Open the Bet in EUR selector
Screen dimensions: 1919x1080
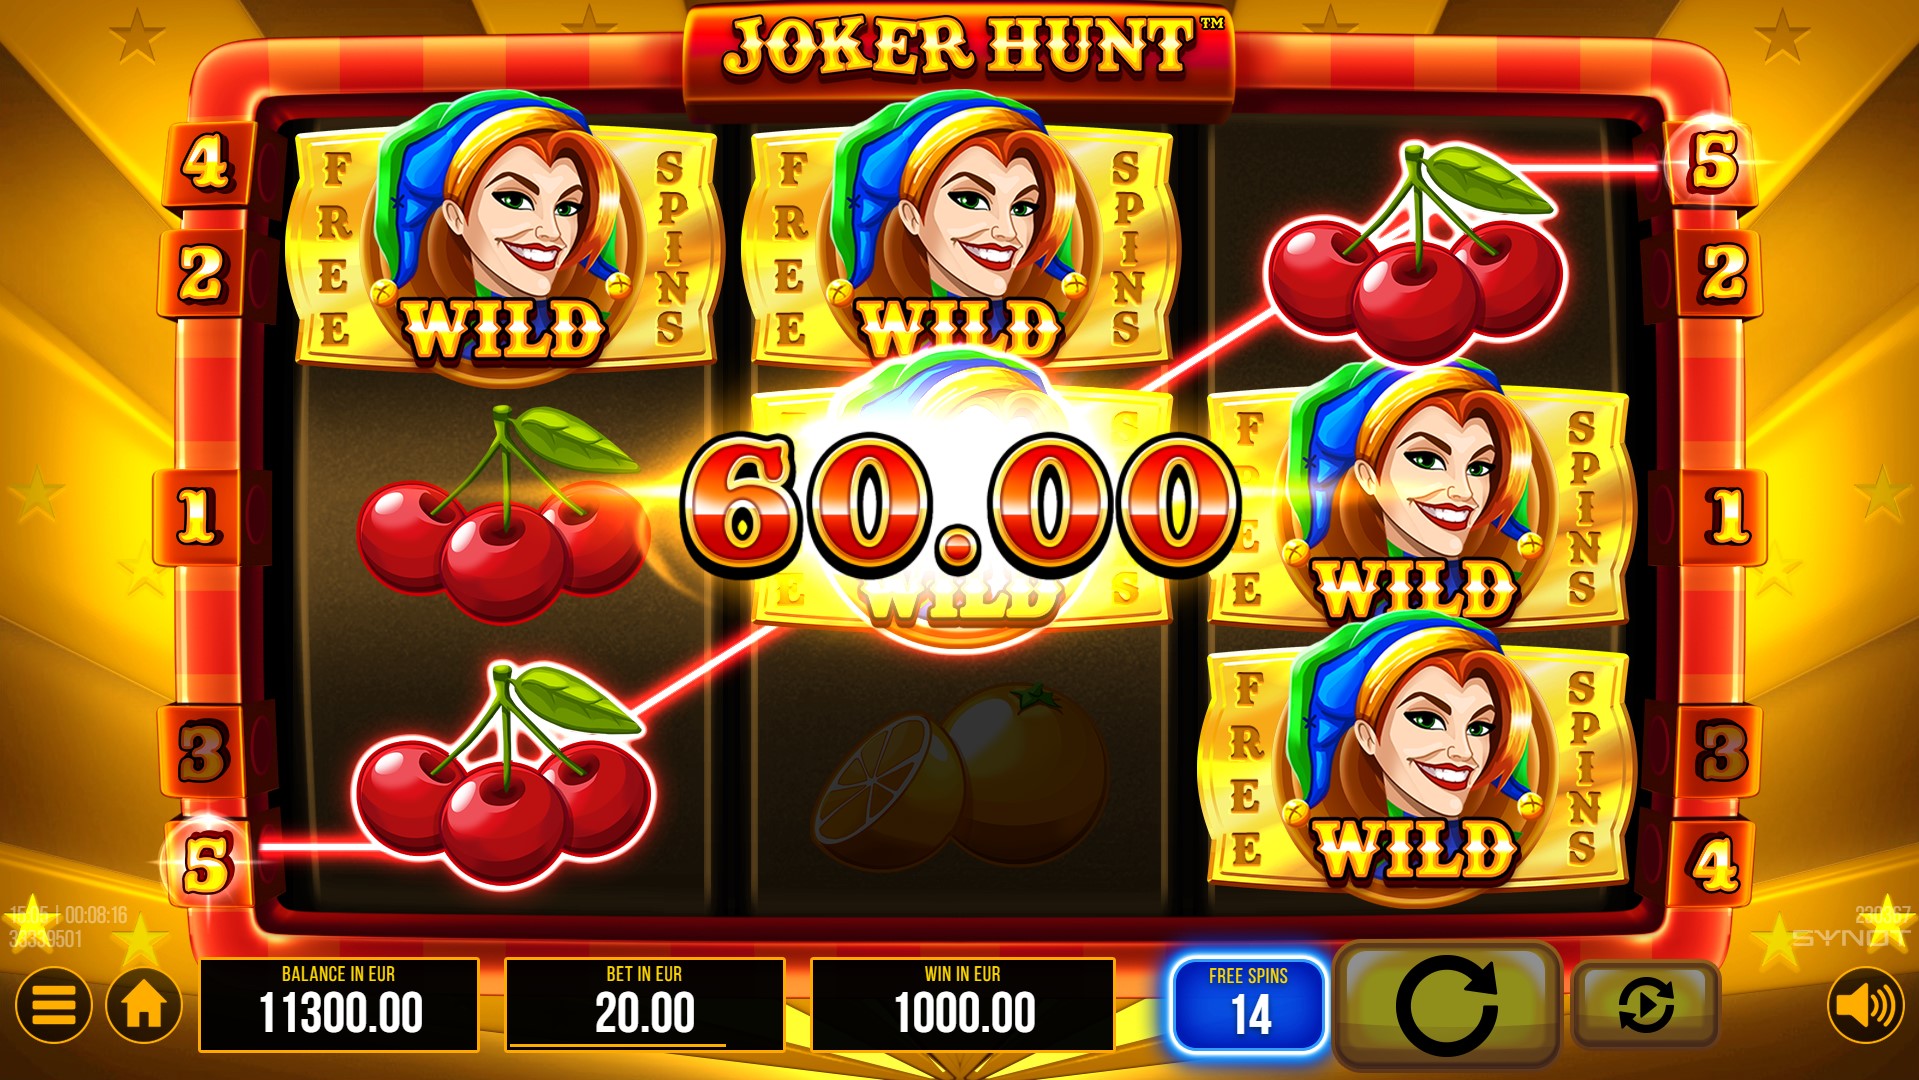[644, 1004]
